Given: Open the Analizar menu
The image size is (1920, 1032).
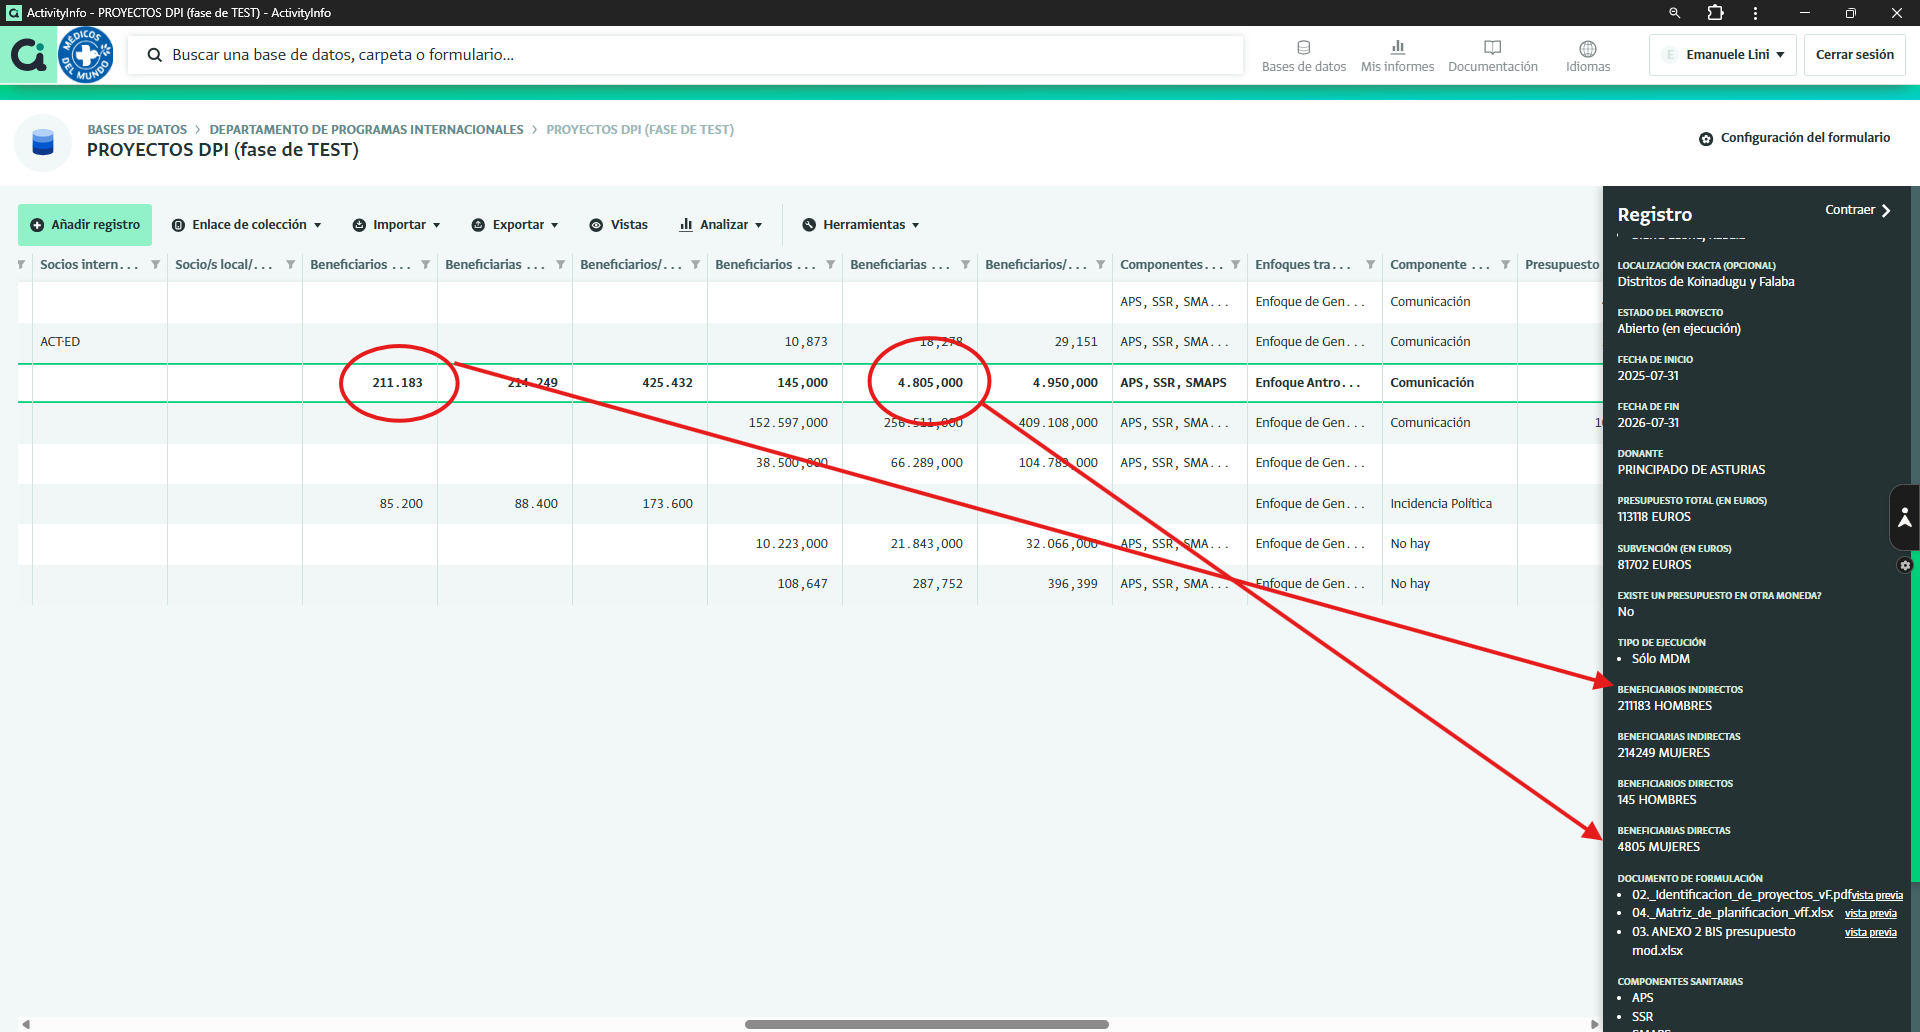Looking at the screenshot, I should point(721,225).
